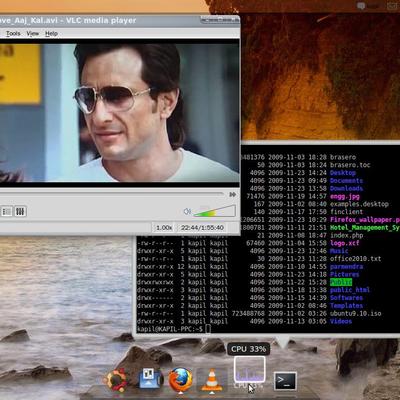
Task: Click 'engg.jpg' file name in terminal
Action: 345,196
